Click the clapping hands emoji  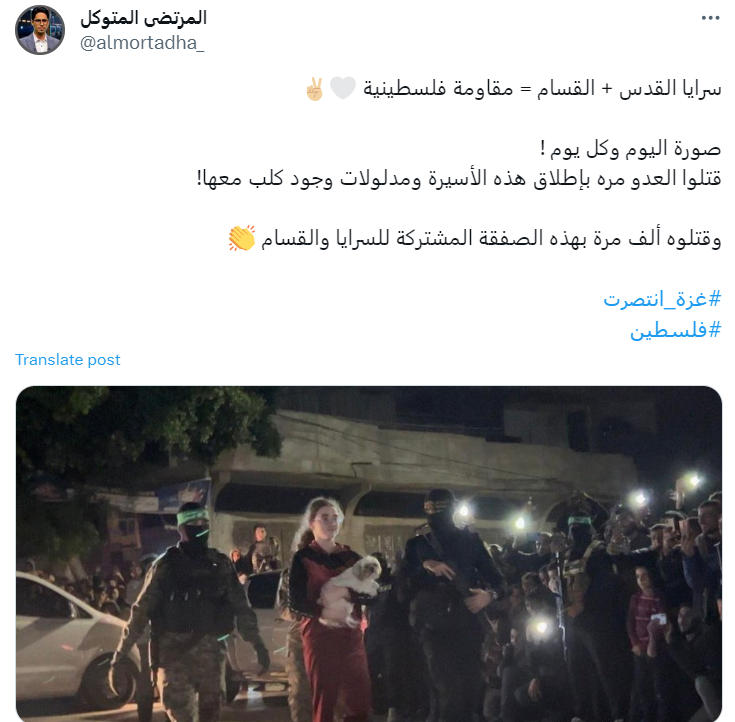(242, 238)
